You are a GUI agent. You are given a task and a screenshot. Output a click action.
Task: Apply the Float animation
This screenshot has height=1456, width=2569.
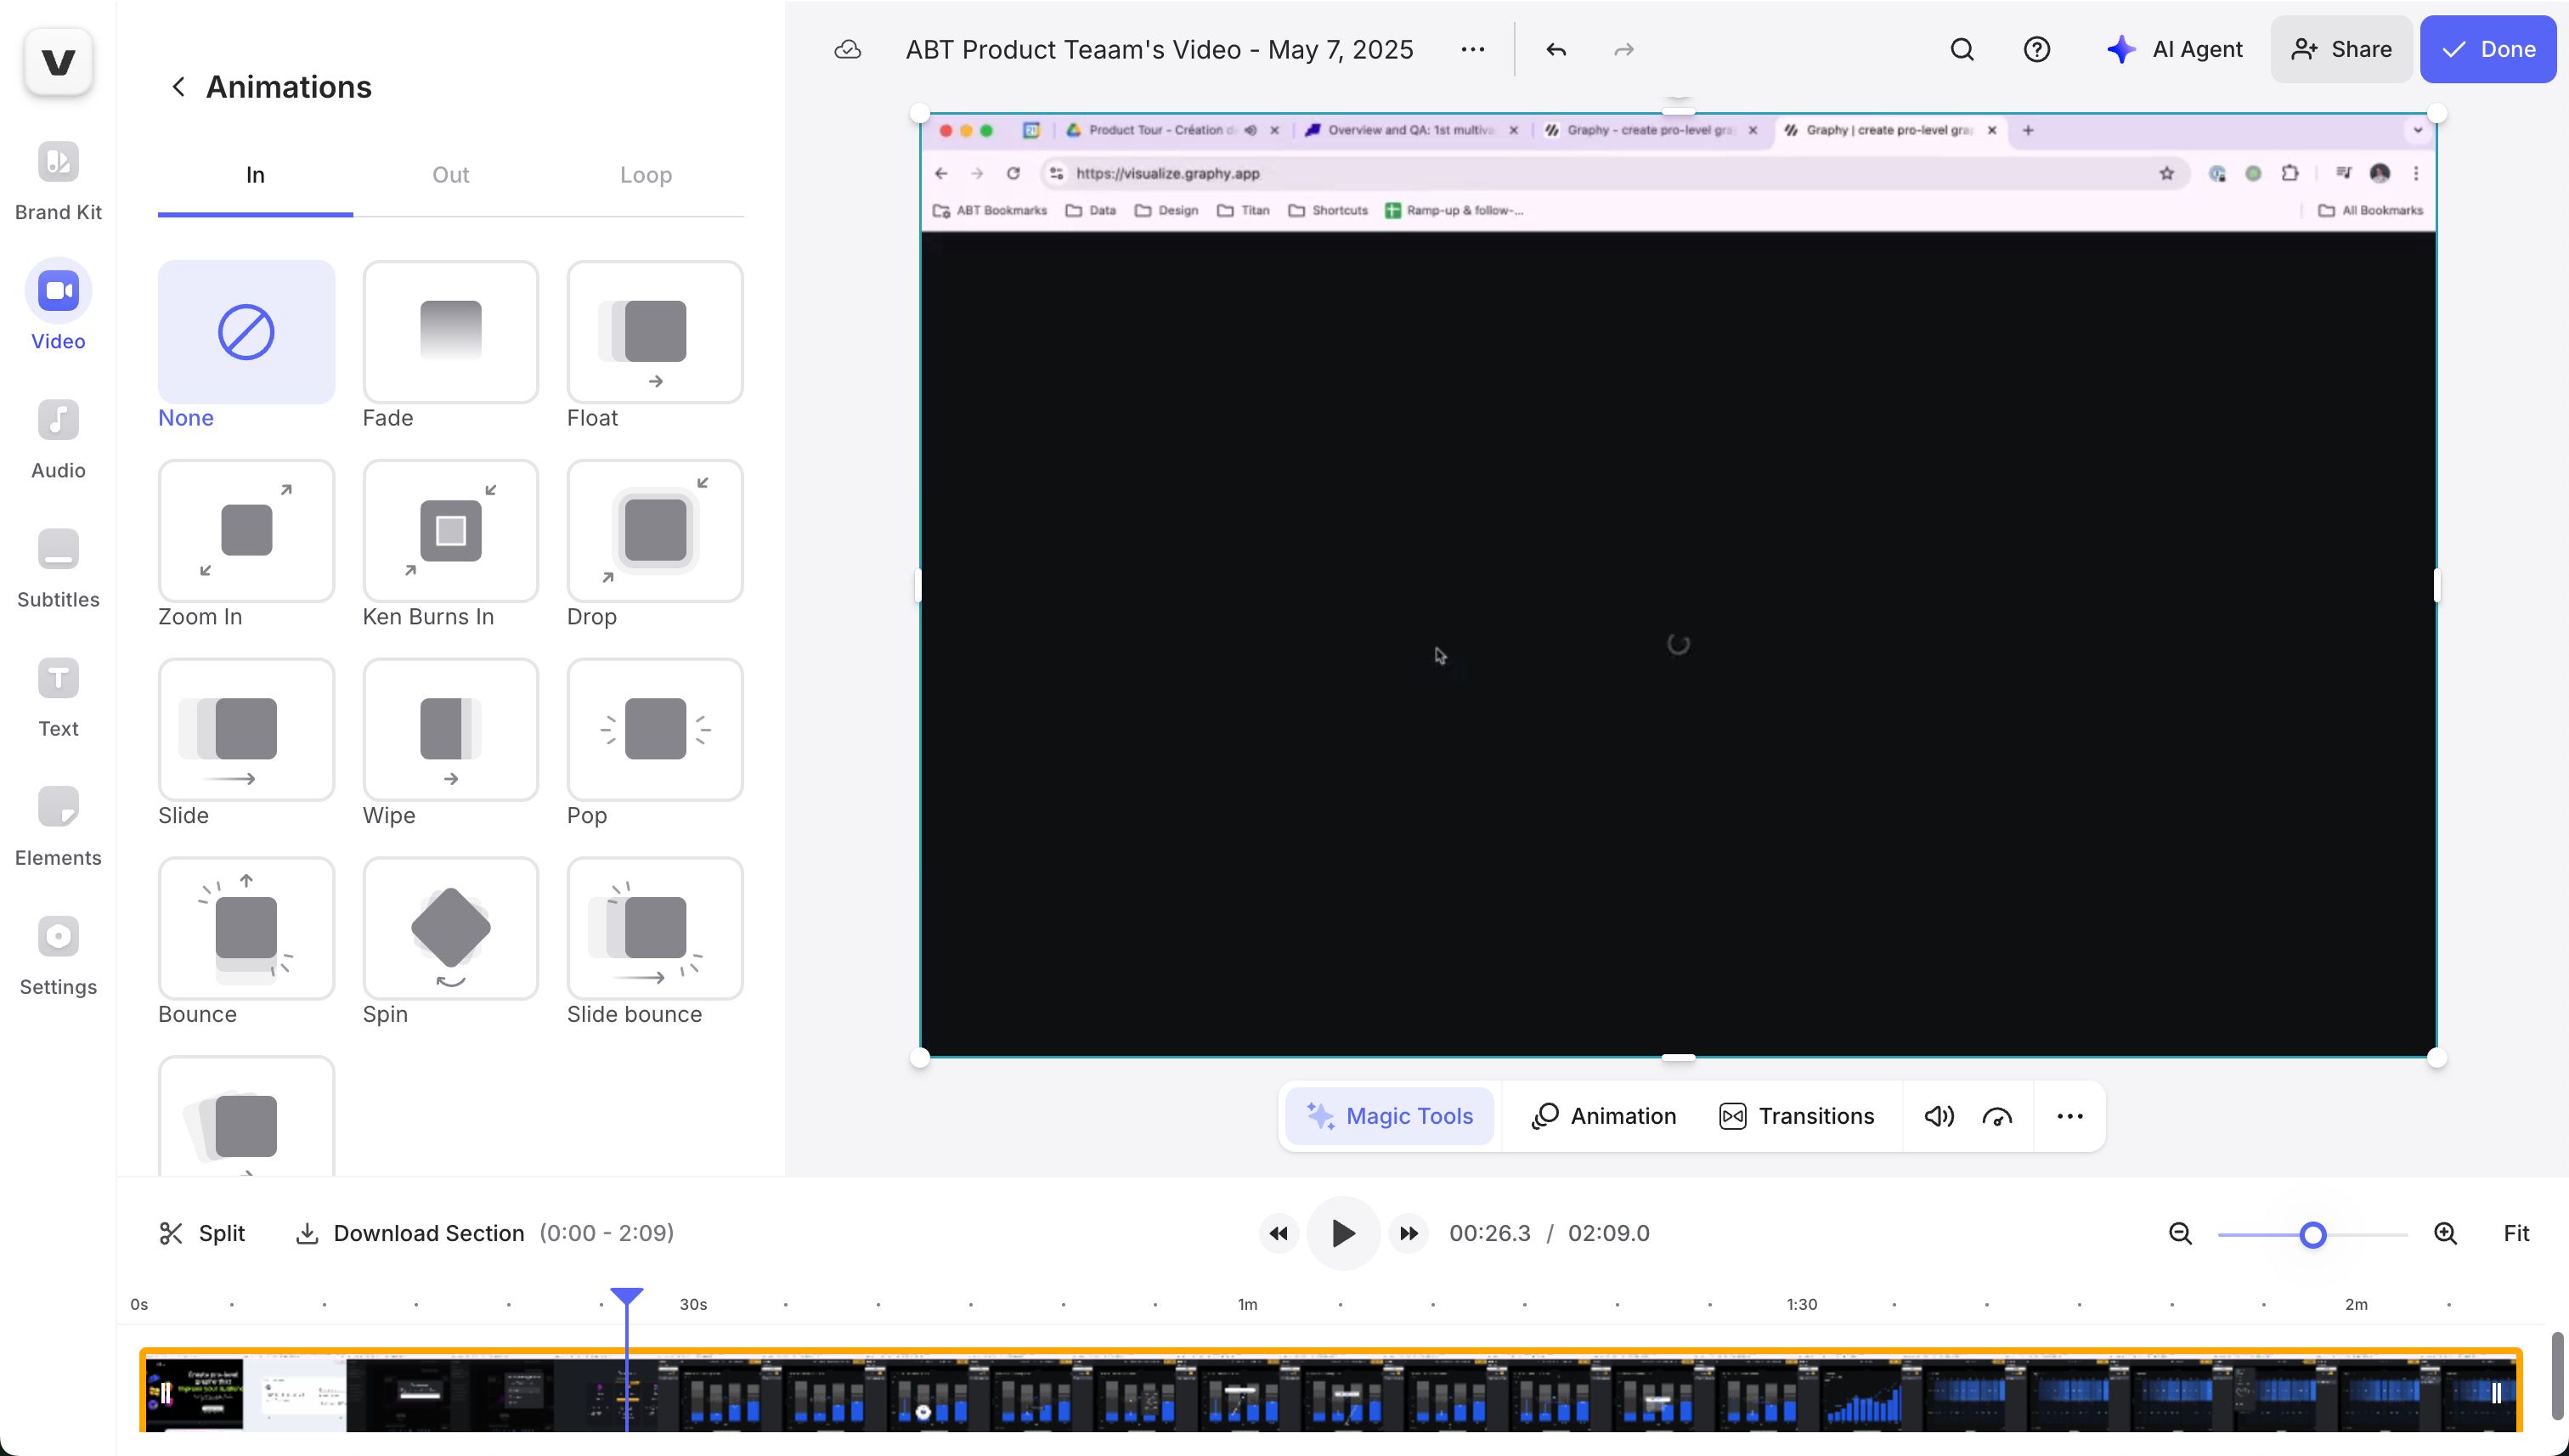pos(655,332)
